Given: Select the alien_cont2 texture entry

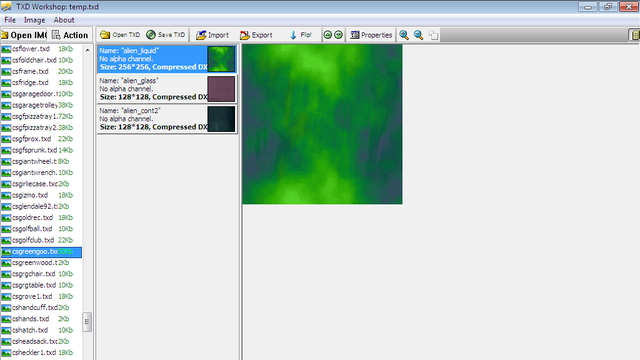Looking at the screenshot, I should (x=167, y=119).
